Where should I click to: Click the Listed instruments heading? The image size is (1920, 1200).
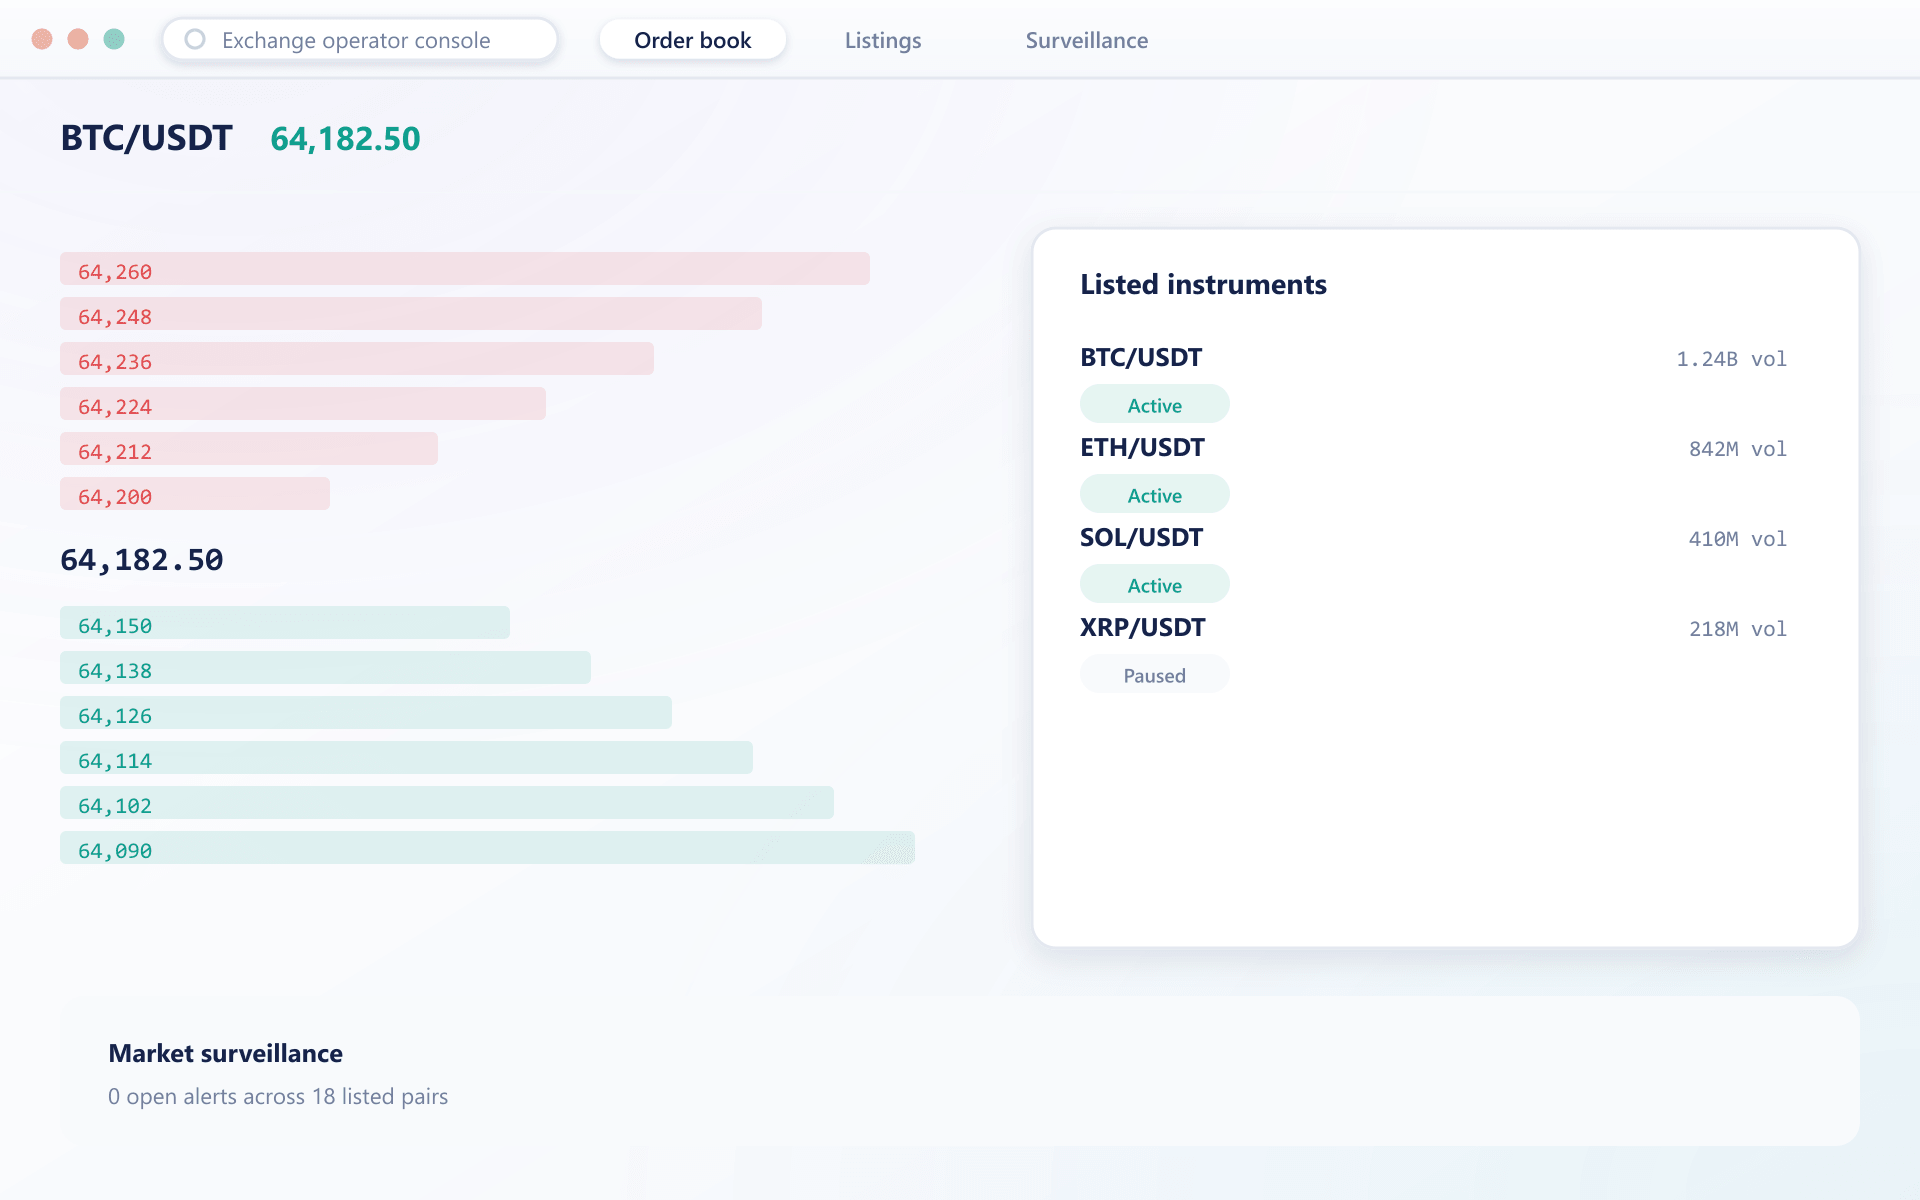pyautogui.click(x=1203, y=285)
